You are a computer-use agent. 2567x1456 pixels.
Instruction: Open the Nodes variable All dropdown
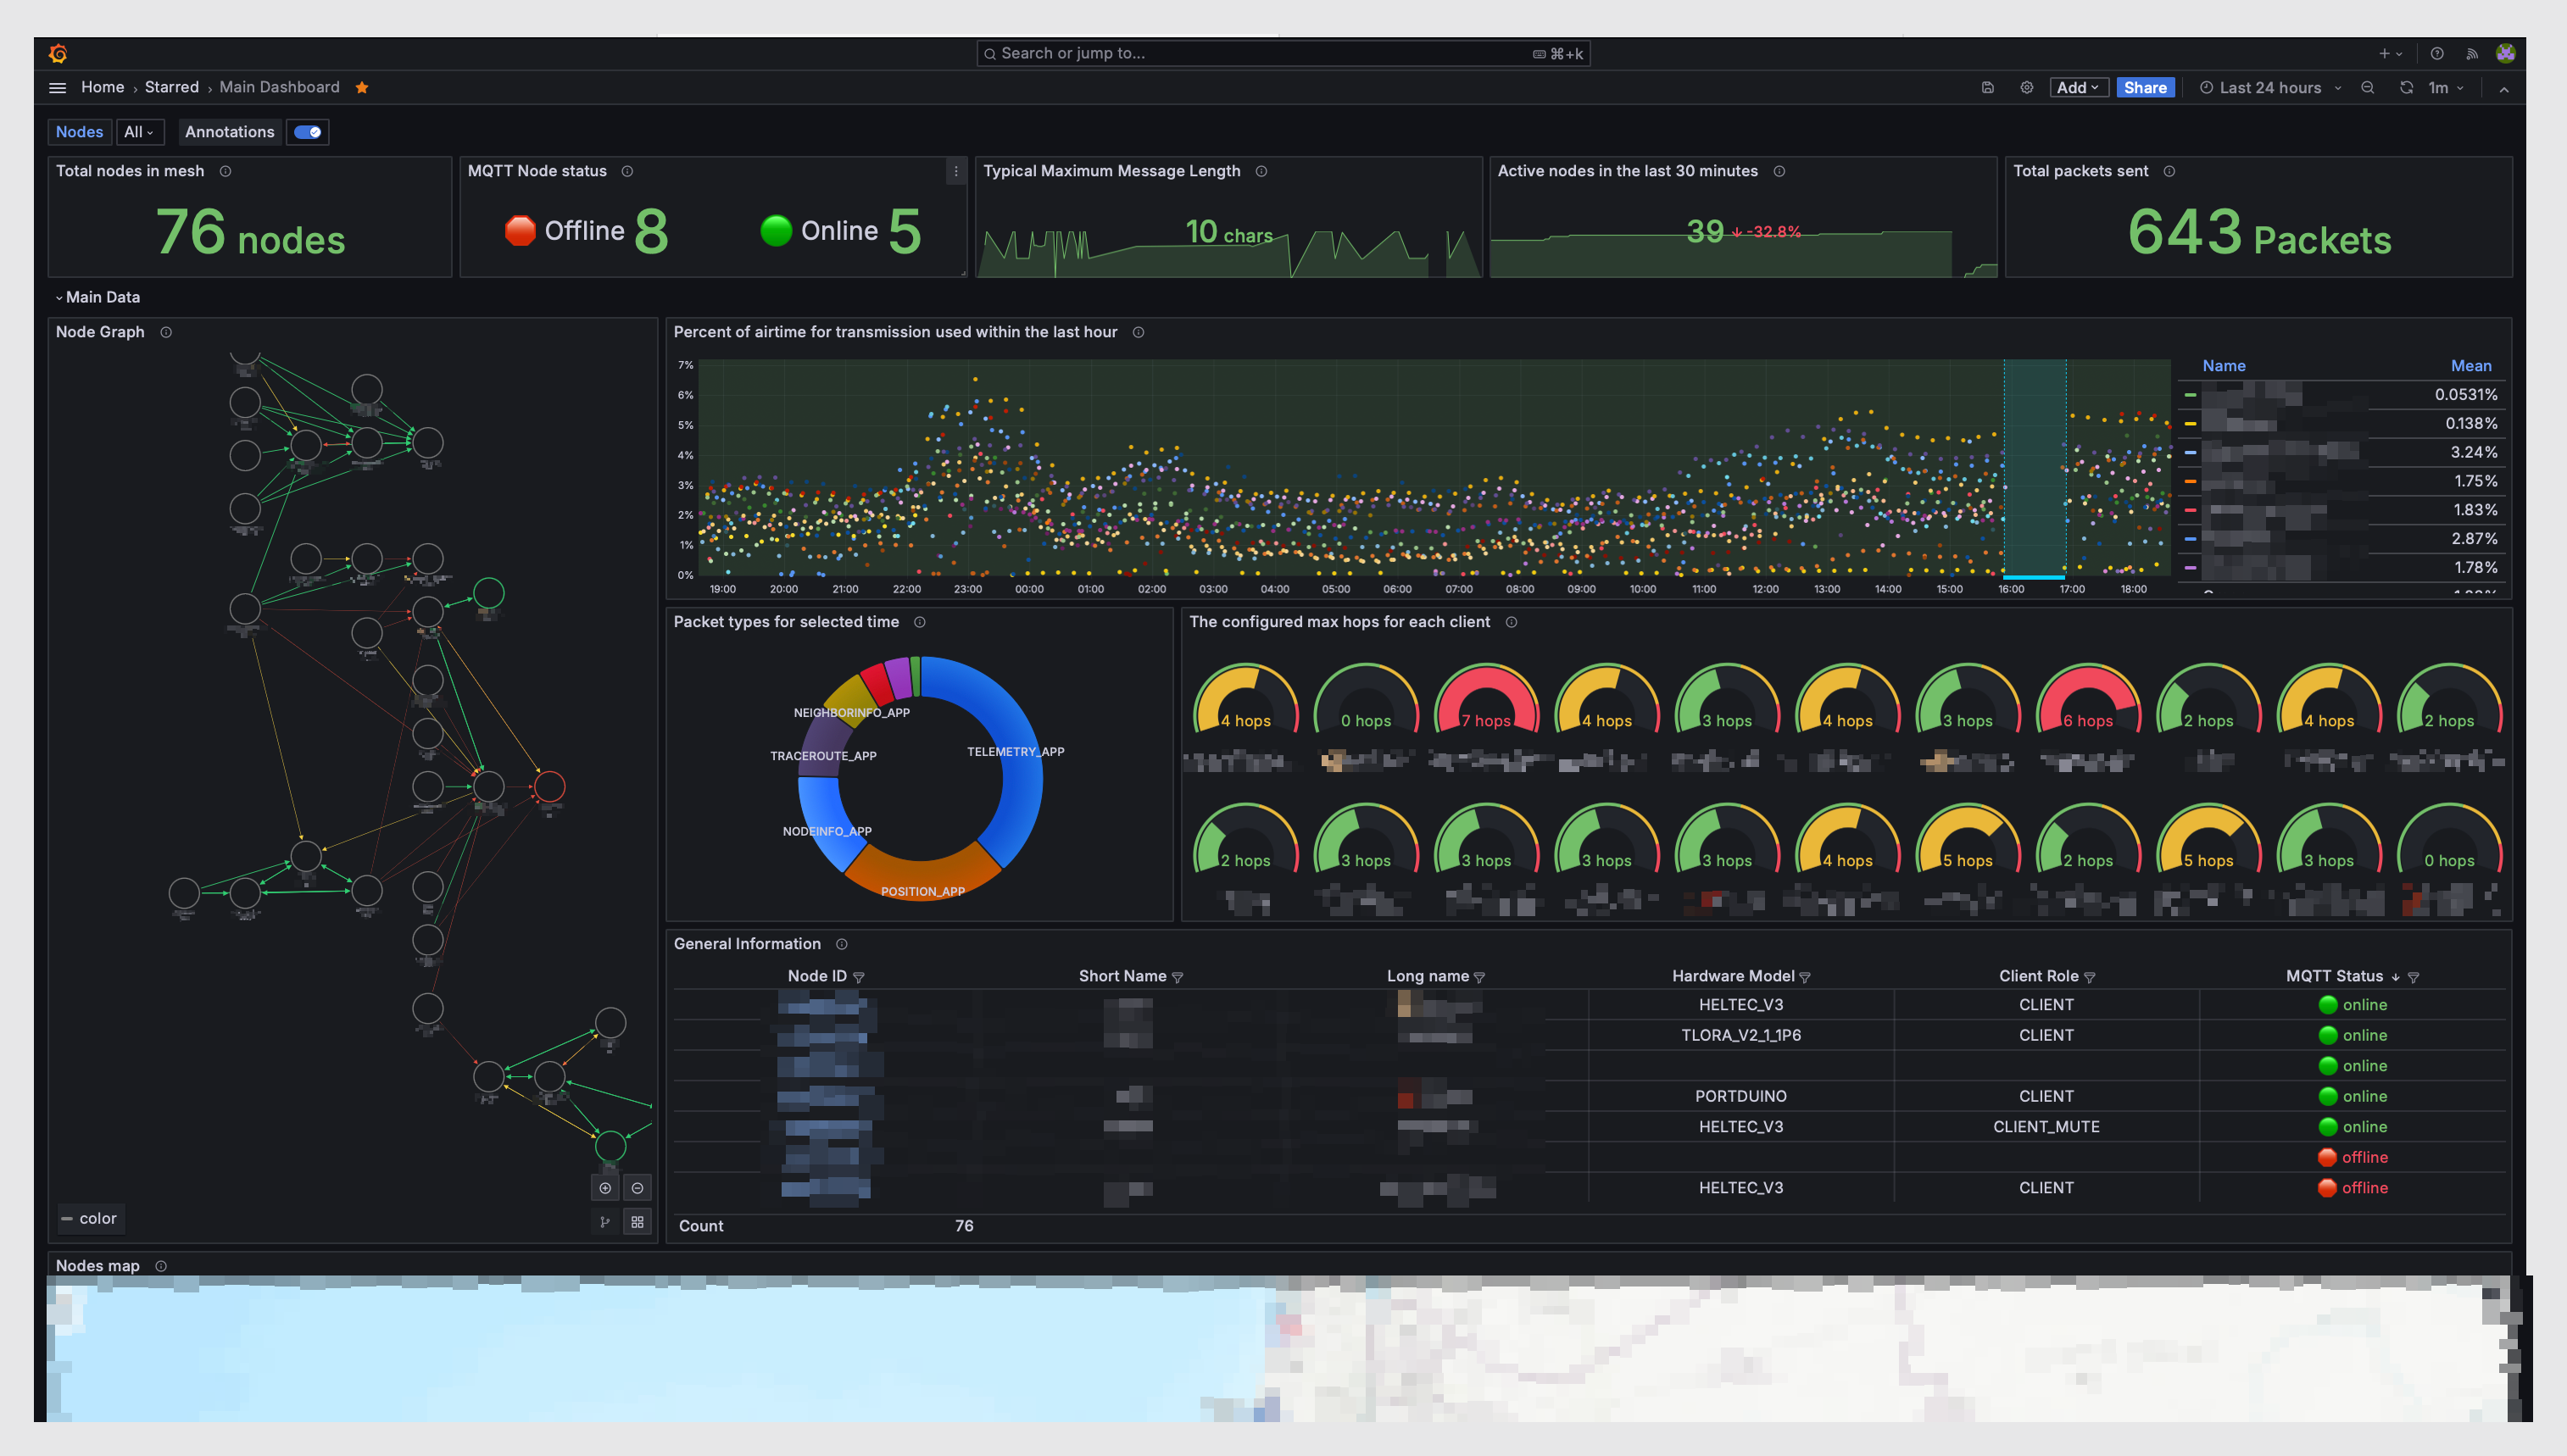[x=138, y=132]
